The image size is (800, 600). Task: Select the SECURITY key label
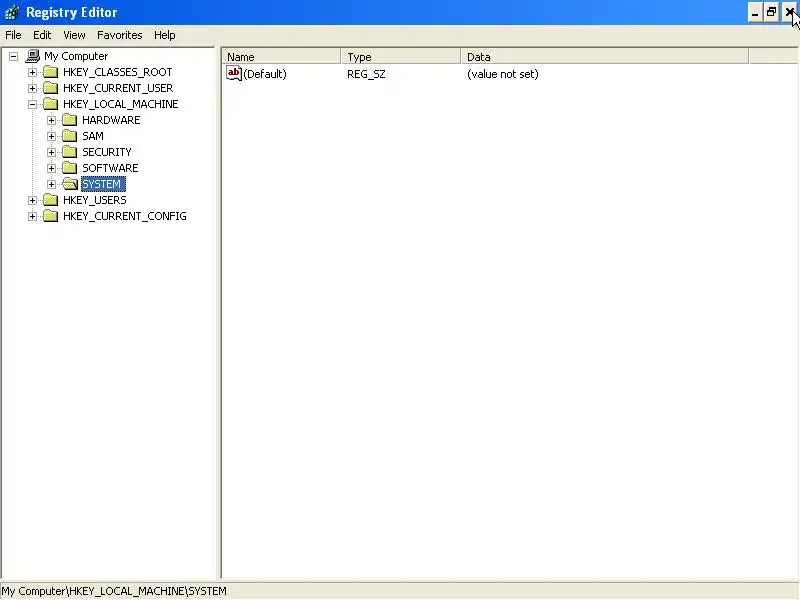pyautogui.click(x=107, y=152)
